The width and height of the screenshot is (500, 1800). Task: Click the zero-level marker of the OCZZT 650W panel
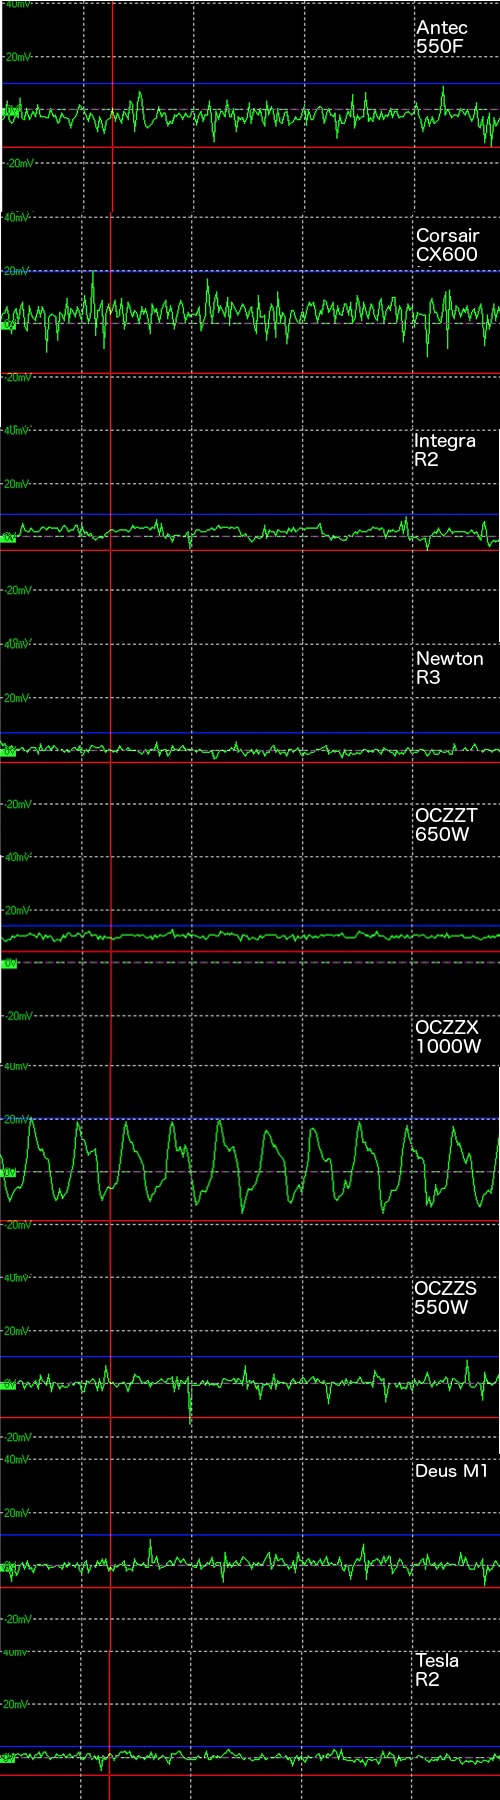9,963
